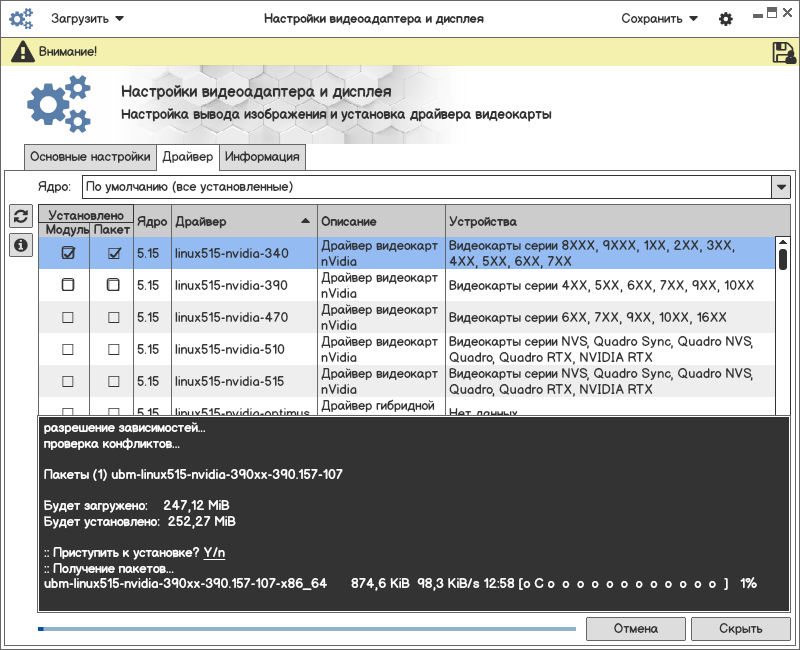Click the gears app icon in title bar

[22, 19]
